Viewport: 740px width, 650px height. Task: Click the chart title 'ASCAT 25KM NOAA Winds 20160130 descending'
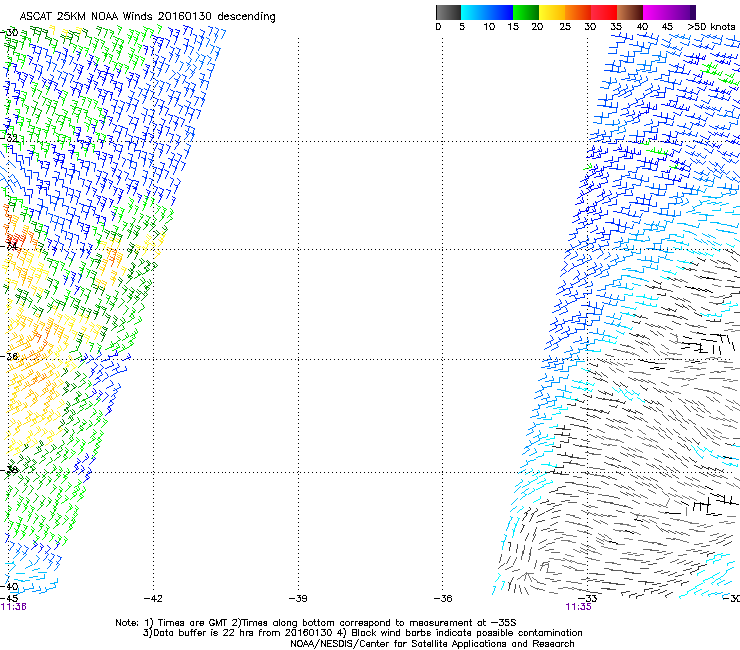[147, 17]
